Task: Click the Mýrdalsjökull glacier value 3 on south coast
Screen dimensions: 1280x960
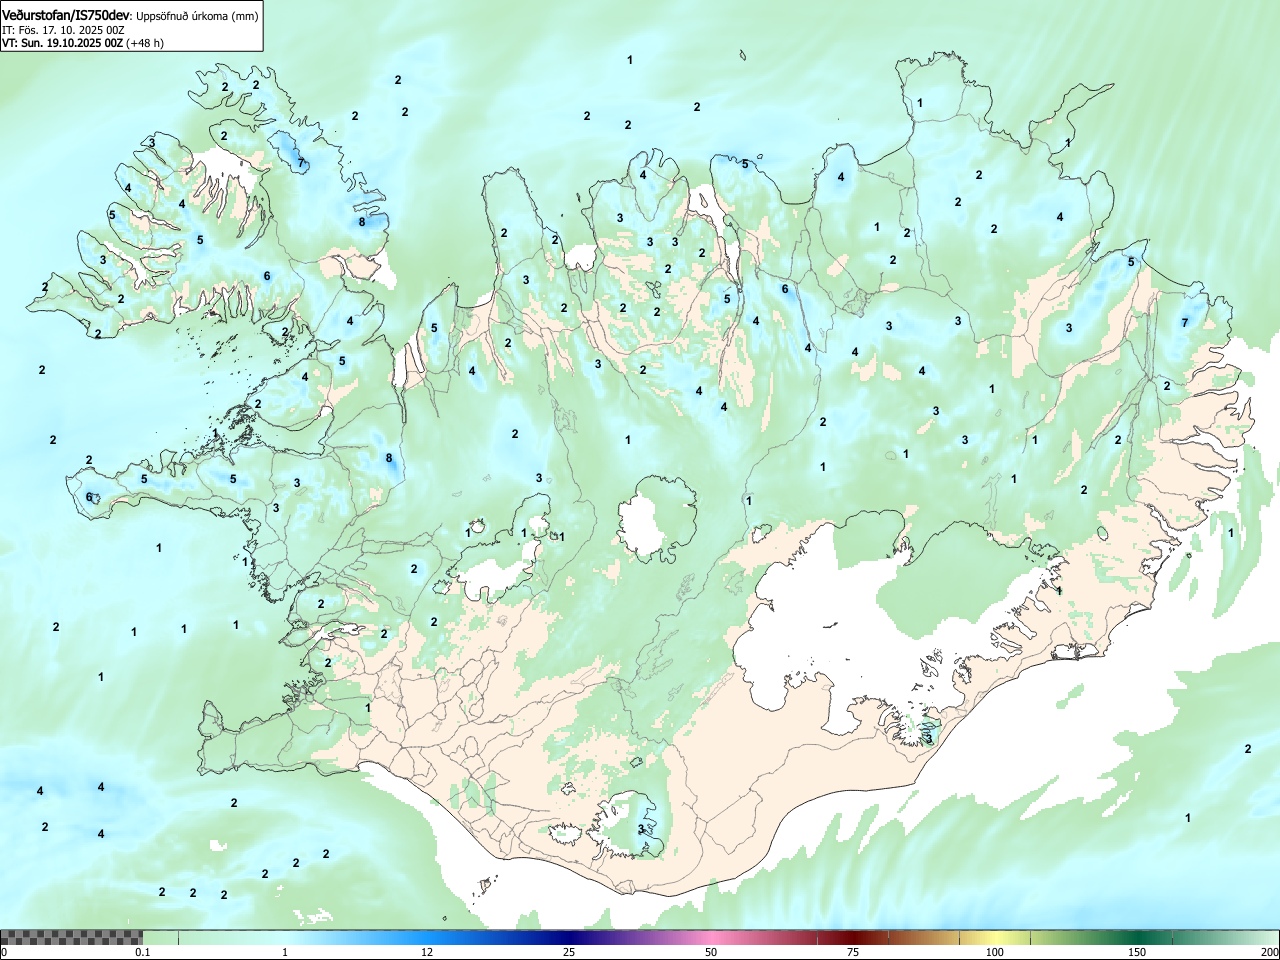Action: (x=640, y=829)
